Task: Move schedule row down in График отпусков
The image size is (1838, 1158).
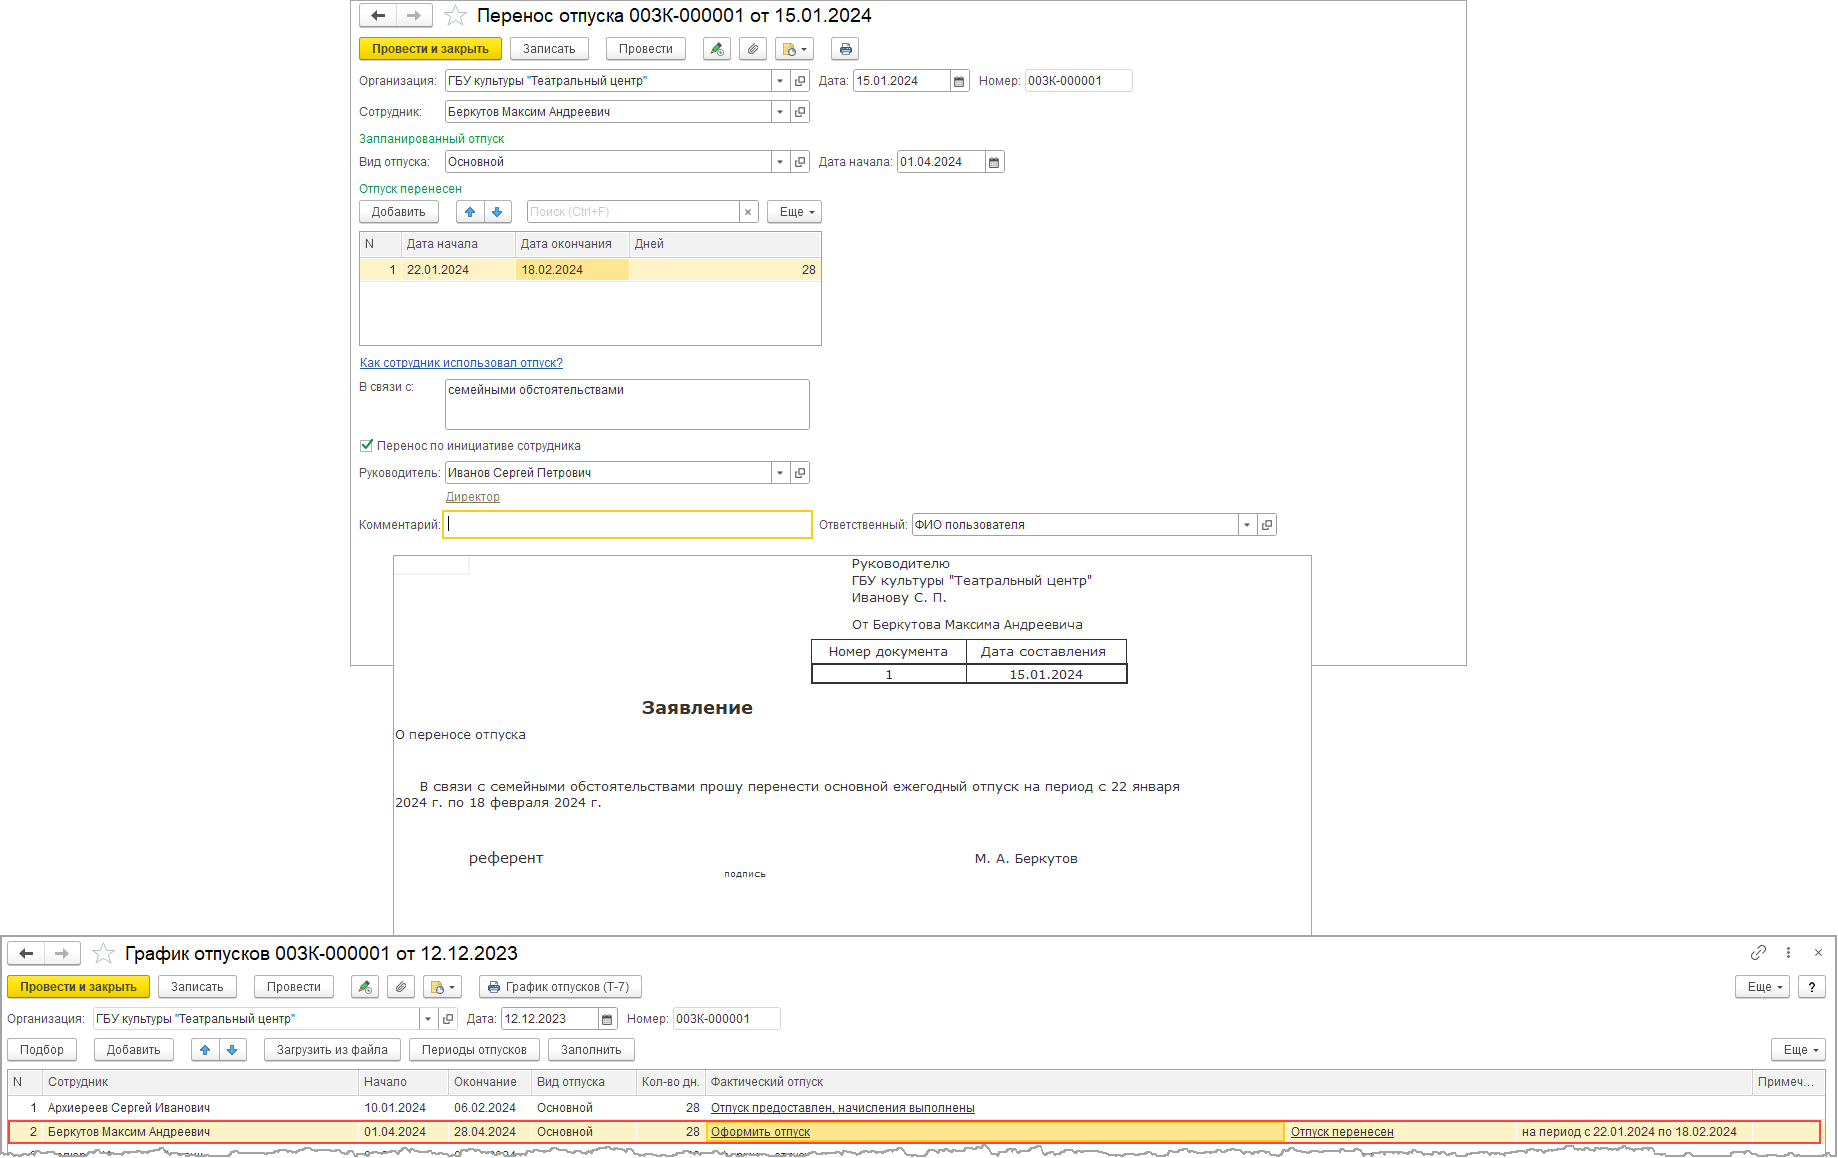Action: point(232,1050)
